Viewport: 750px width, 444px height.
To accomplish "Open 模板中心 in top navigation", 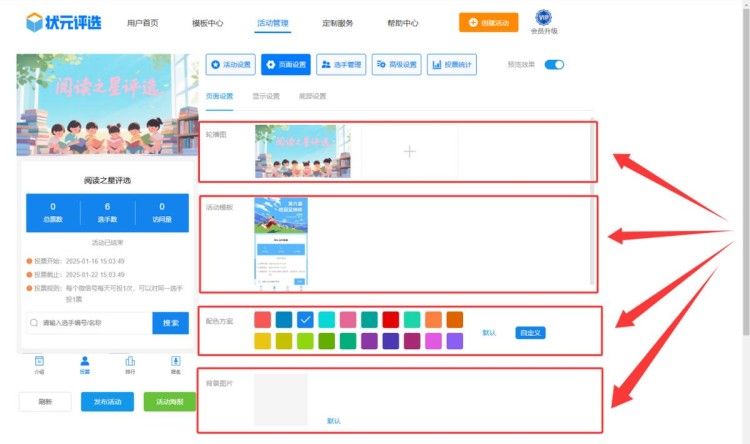I will pos(207,23).
